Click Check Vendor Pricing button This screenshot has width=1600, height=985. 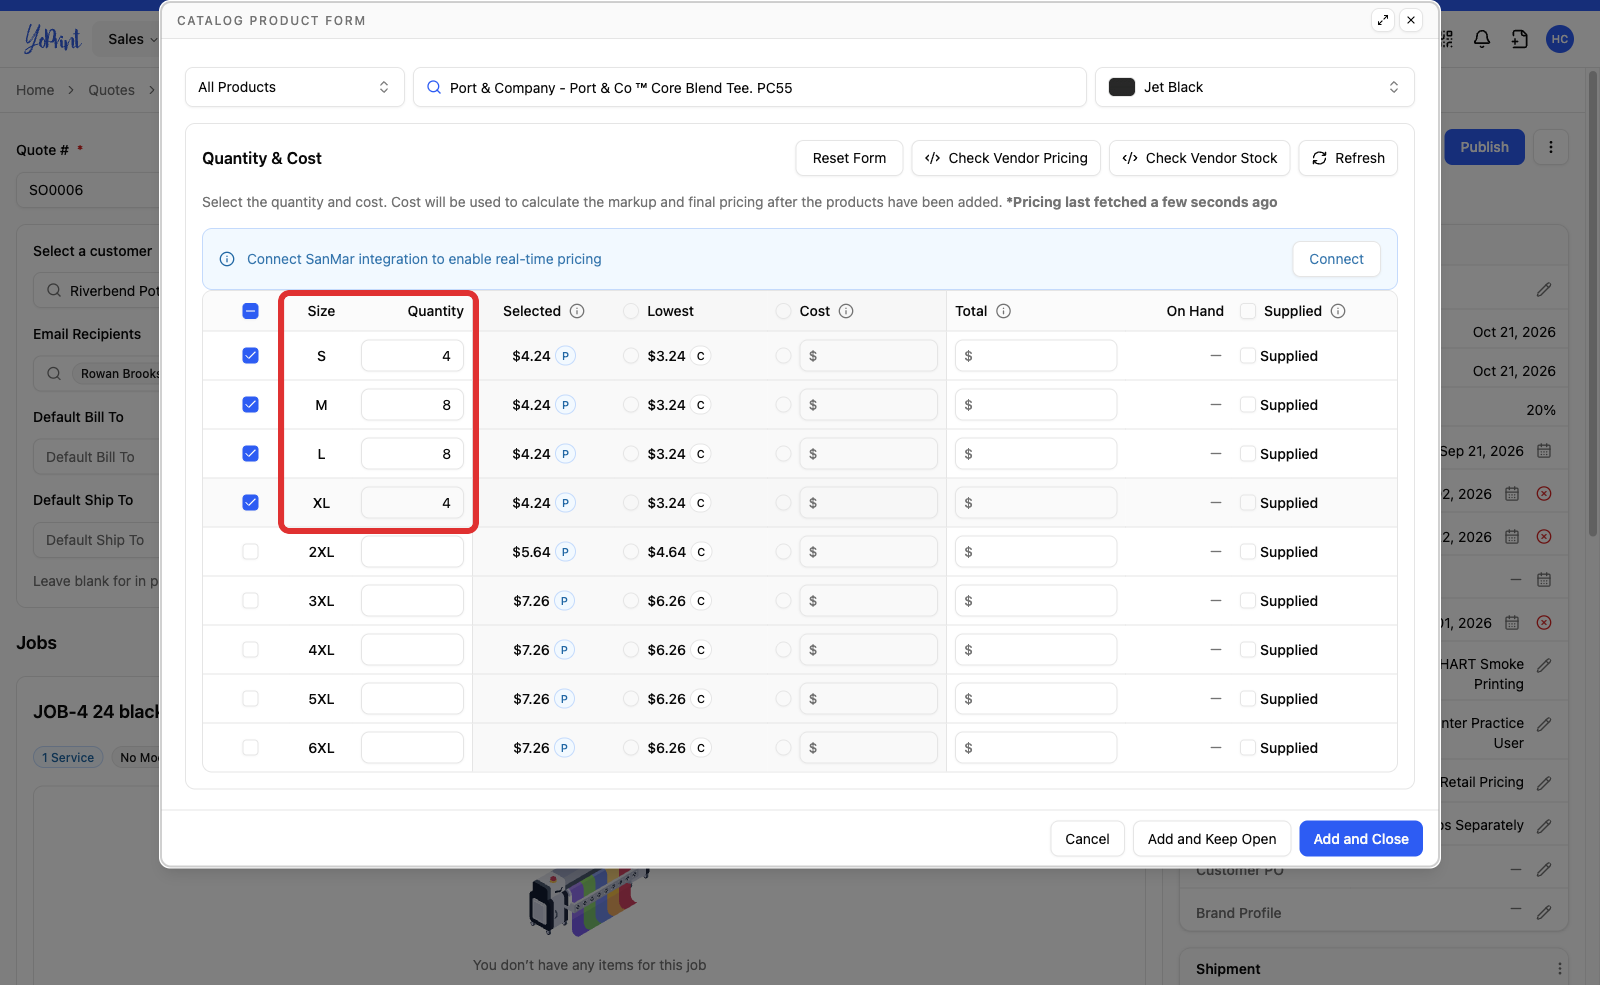(1006, 158)
